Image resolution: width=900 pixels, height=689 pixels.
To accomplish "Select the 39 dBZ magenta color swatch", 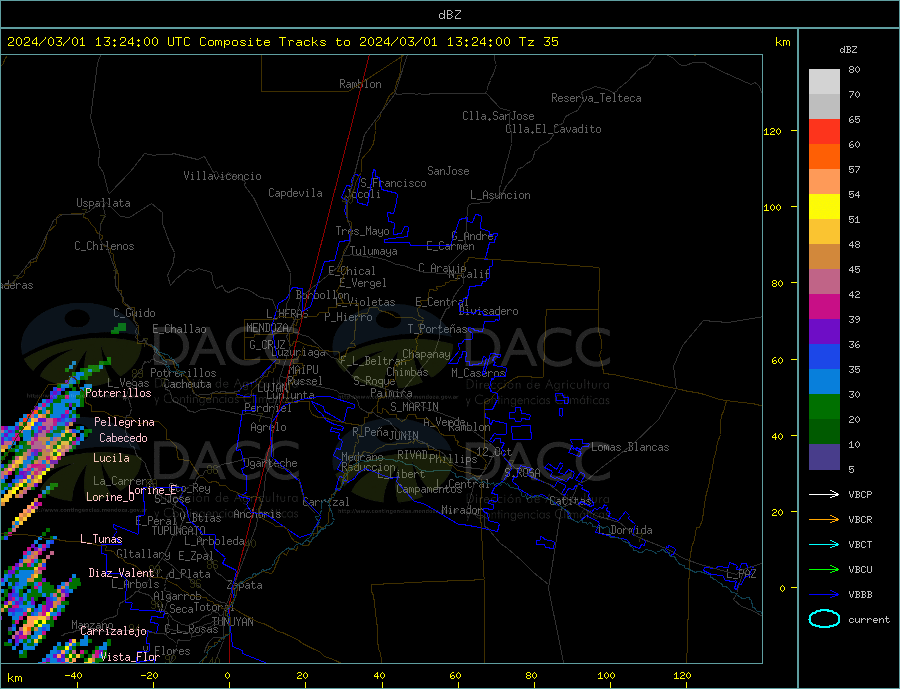I will (x=824, y=307).
